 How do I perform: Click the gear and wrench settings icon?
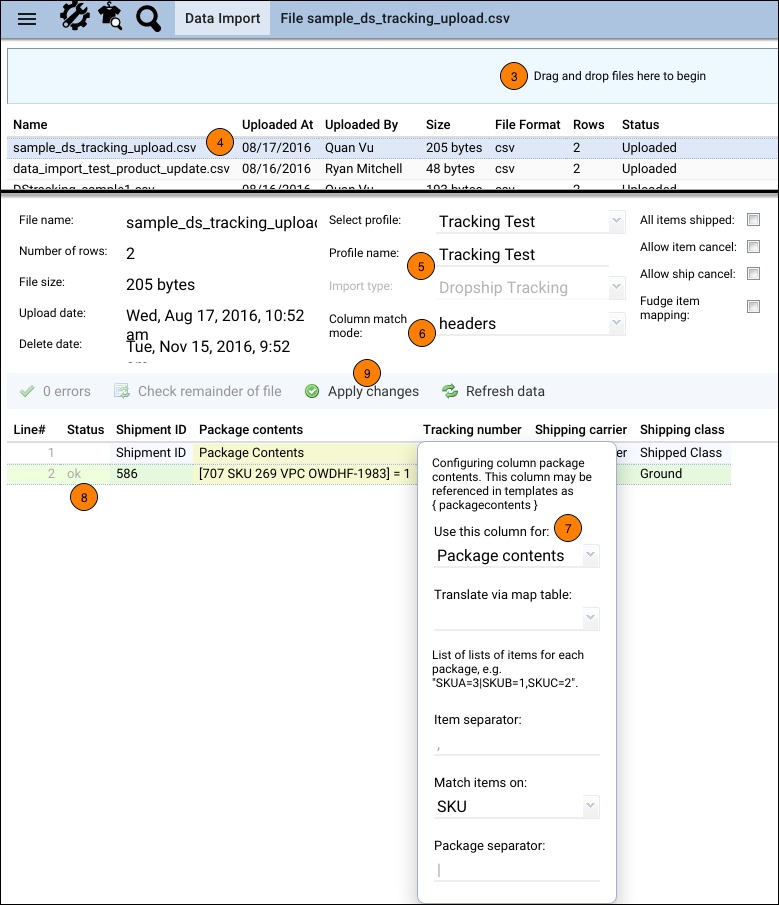coord(75,16)
